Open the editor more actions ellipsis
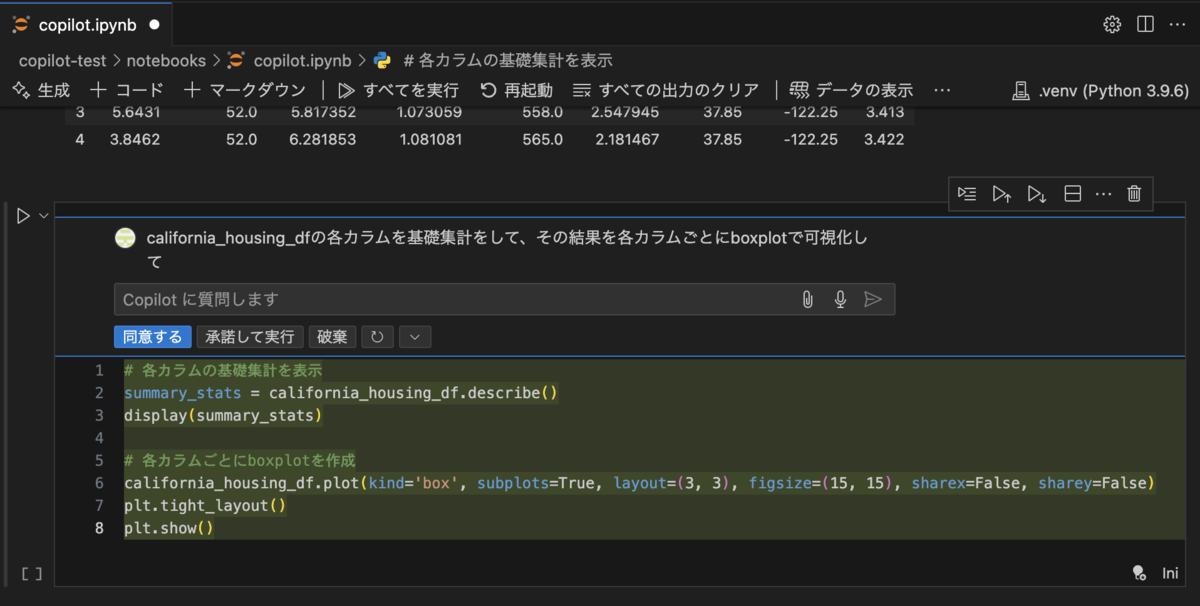 point(1177,24)
